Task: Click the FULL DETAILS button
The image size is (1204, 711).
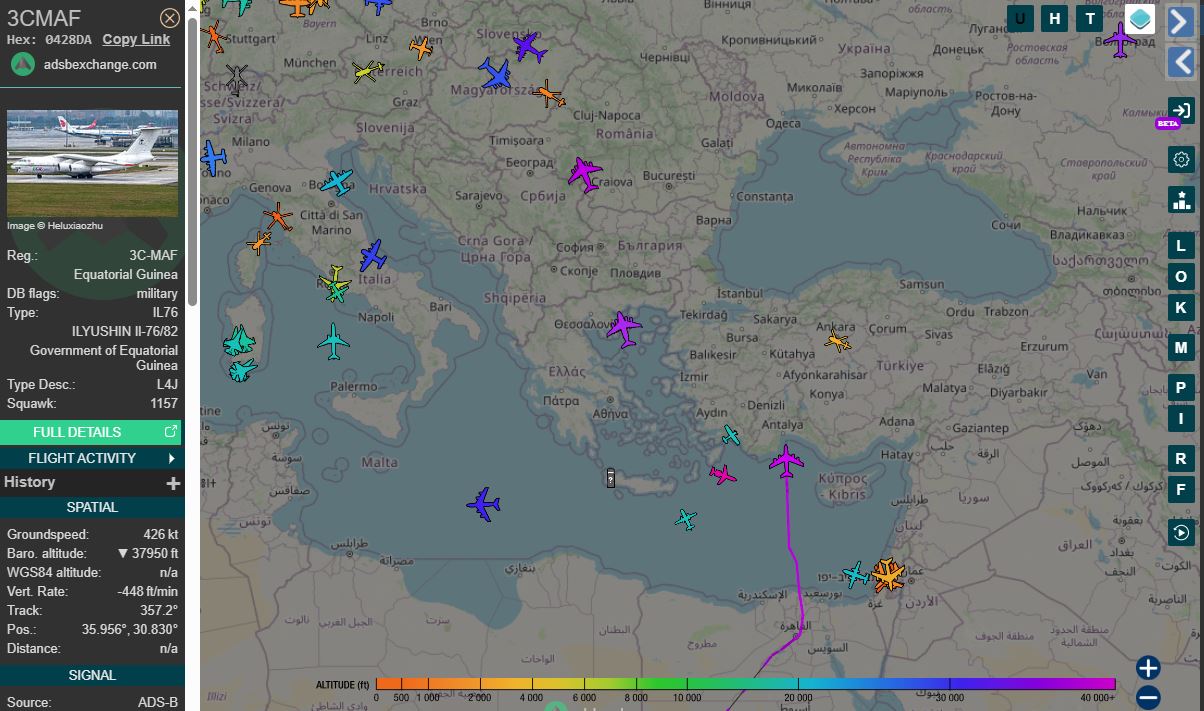Action: pos(91,432)
